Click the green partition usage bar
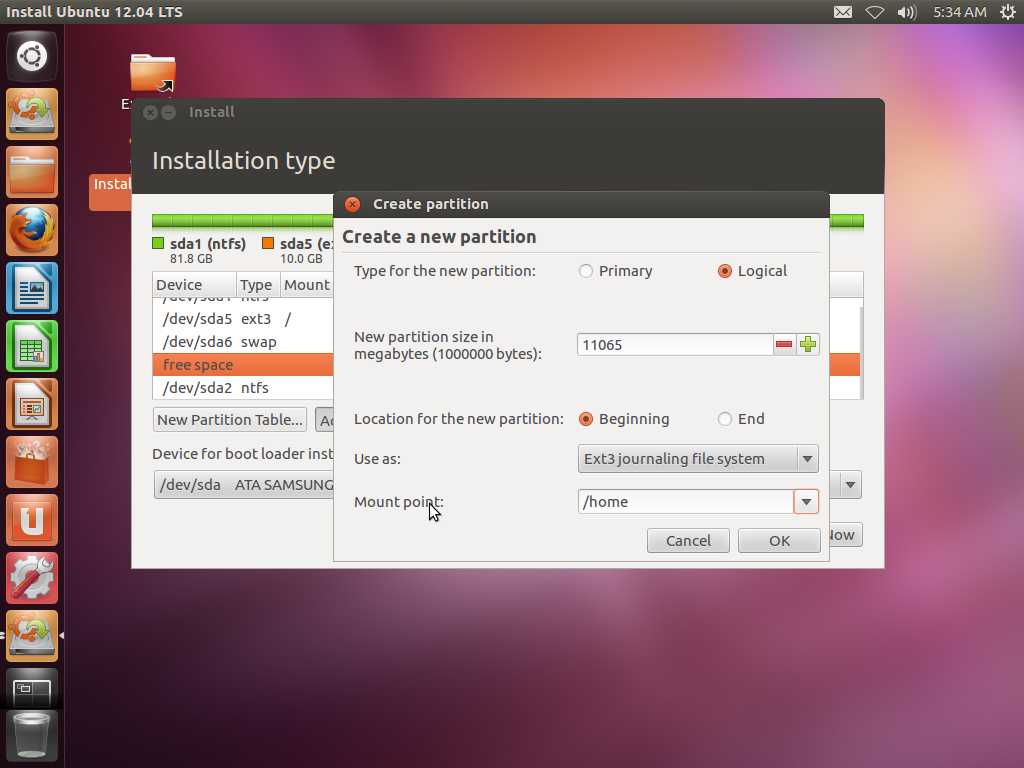 click(242, 221)
